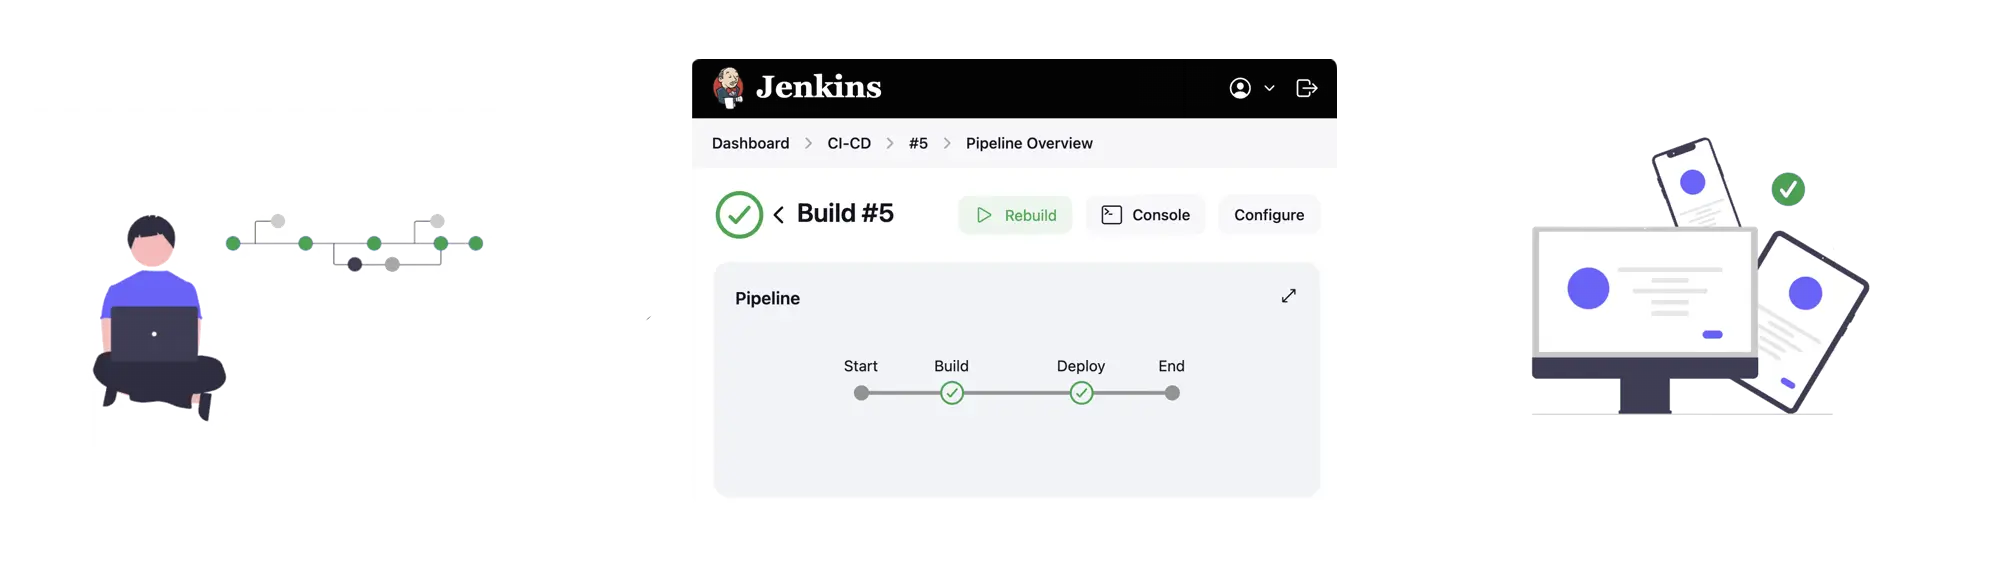Open the Console button

1145,215
